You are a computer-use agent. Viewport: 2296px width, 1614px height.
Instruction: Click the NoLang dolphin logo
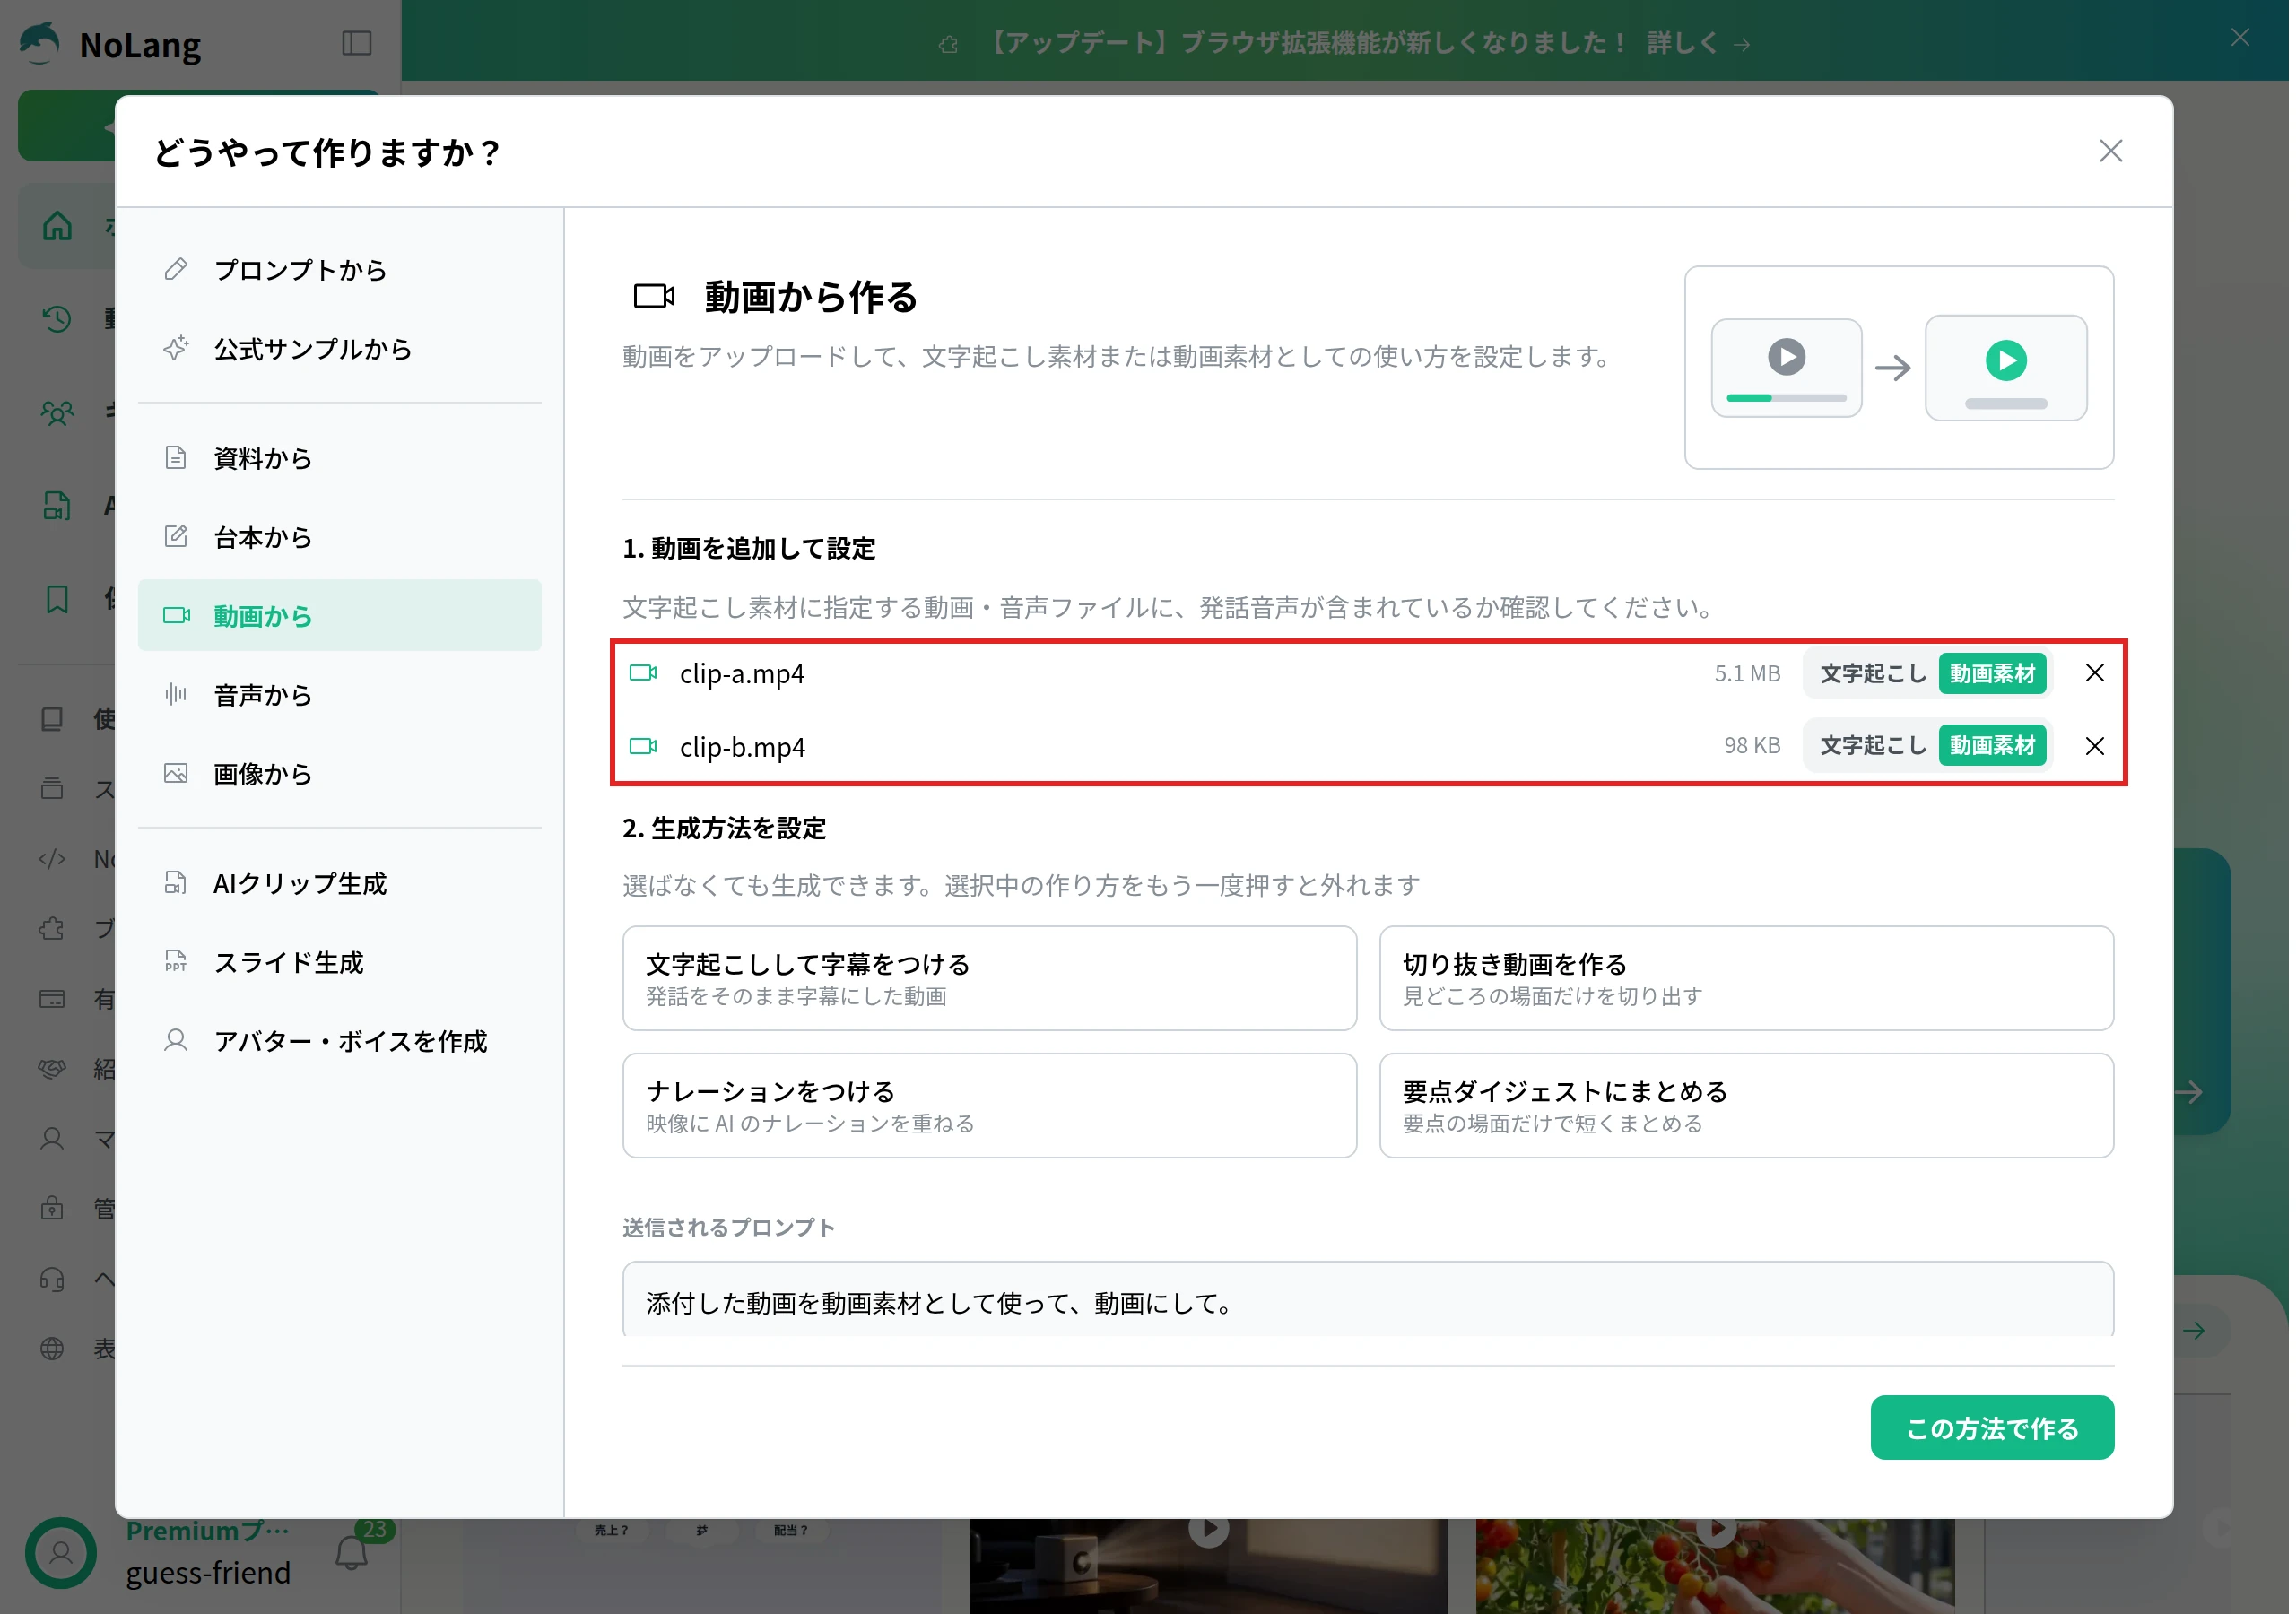click(x=40, y=43)
